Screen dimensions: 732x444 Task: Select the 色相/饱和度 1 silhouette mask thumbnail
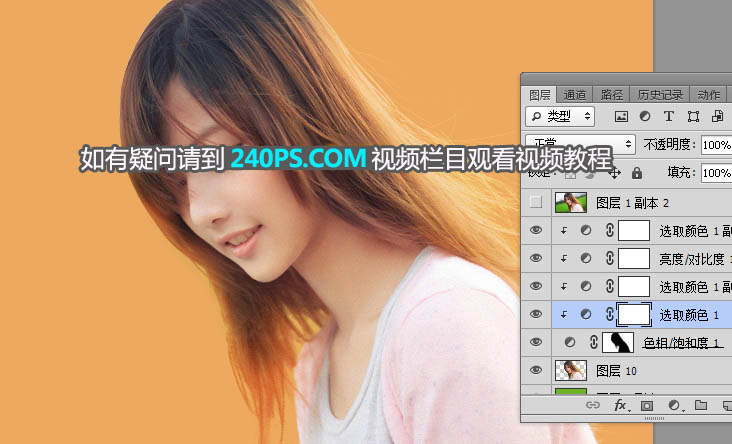618,342
